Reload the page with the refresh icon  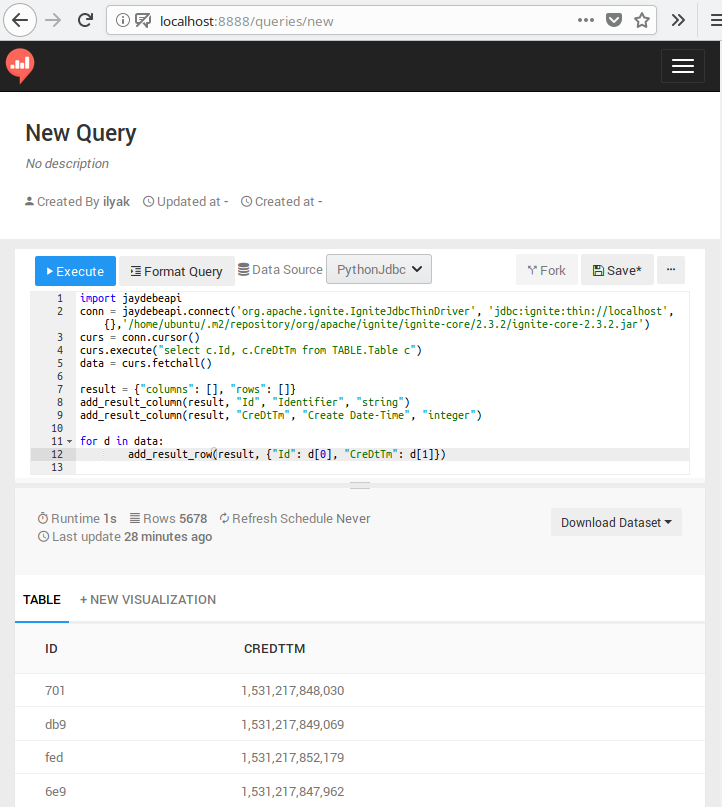coord(85,21)
